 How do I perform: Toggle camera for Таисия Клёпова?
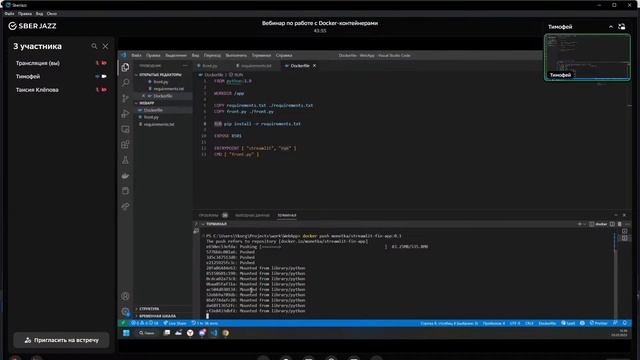pos(104,90)
